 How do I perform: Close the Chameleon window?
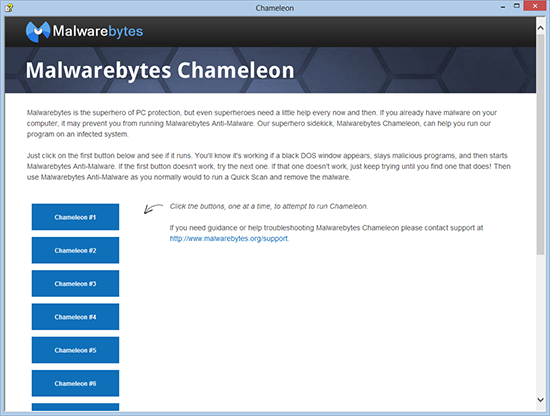[x=535, y=6]
